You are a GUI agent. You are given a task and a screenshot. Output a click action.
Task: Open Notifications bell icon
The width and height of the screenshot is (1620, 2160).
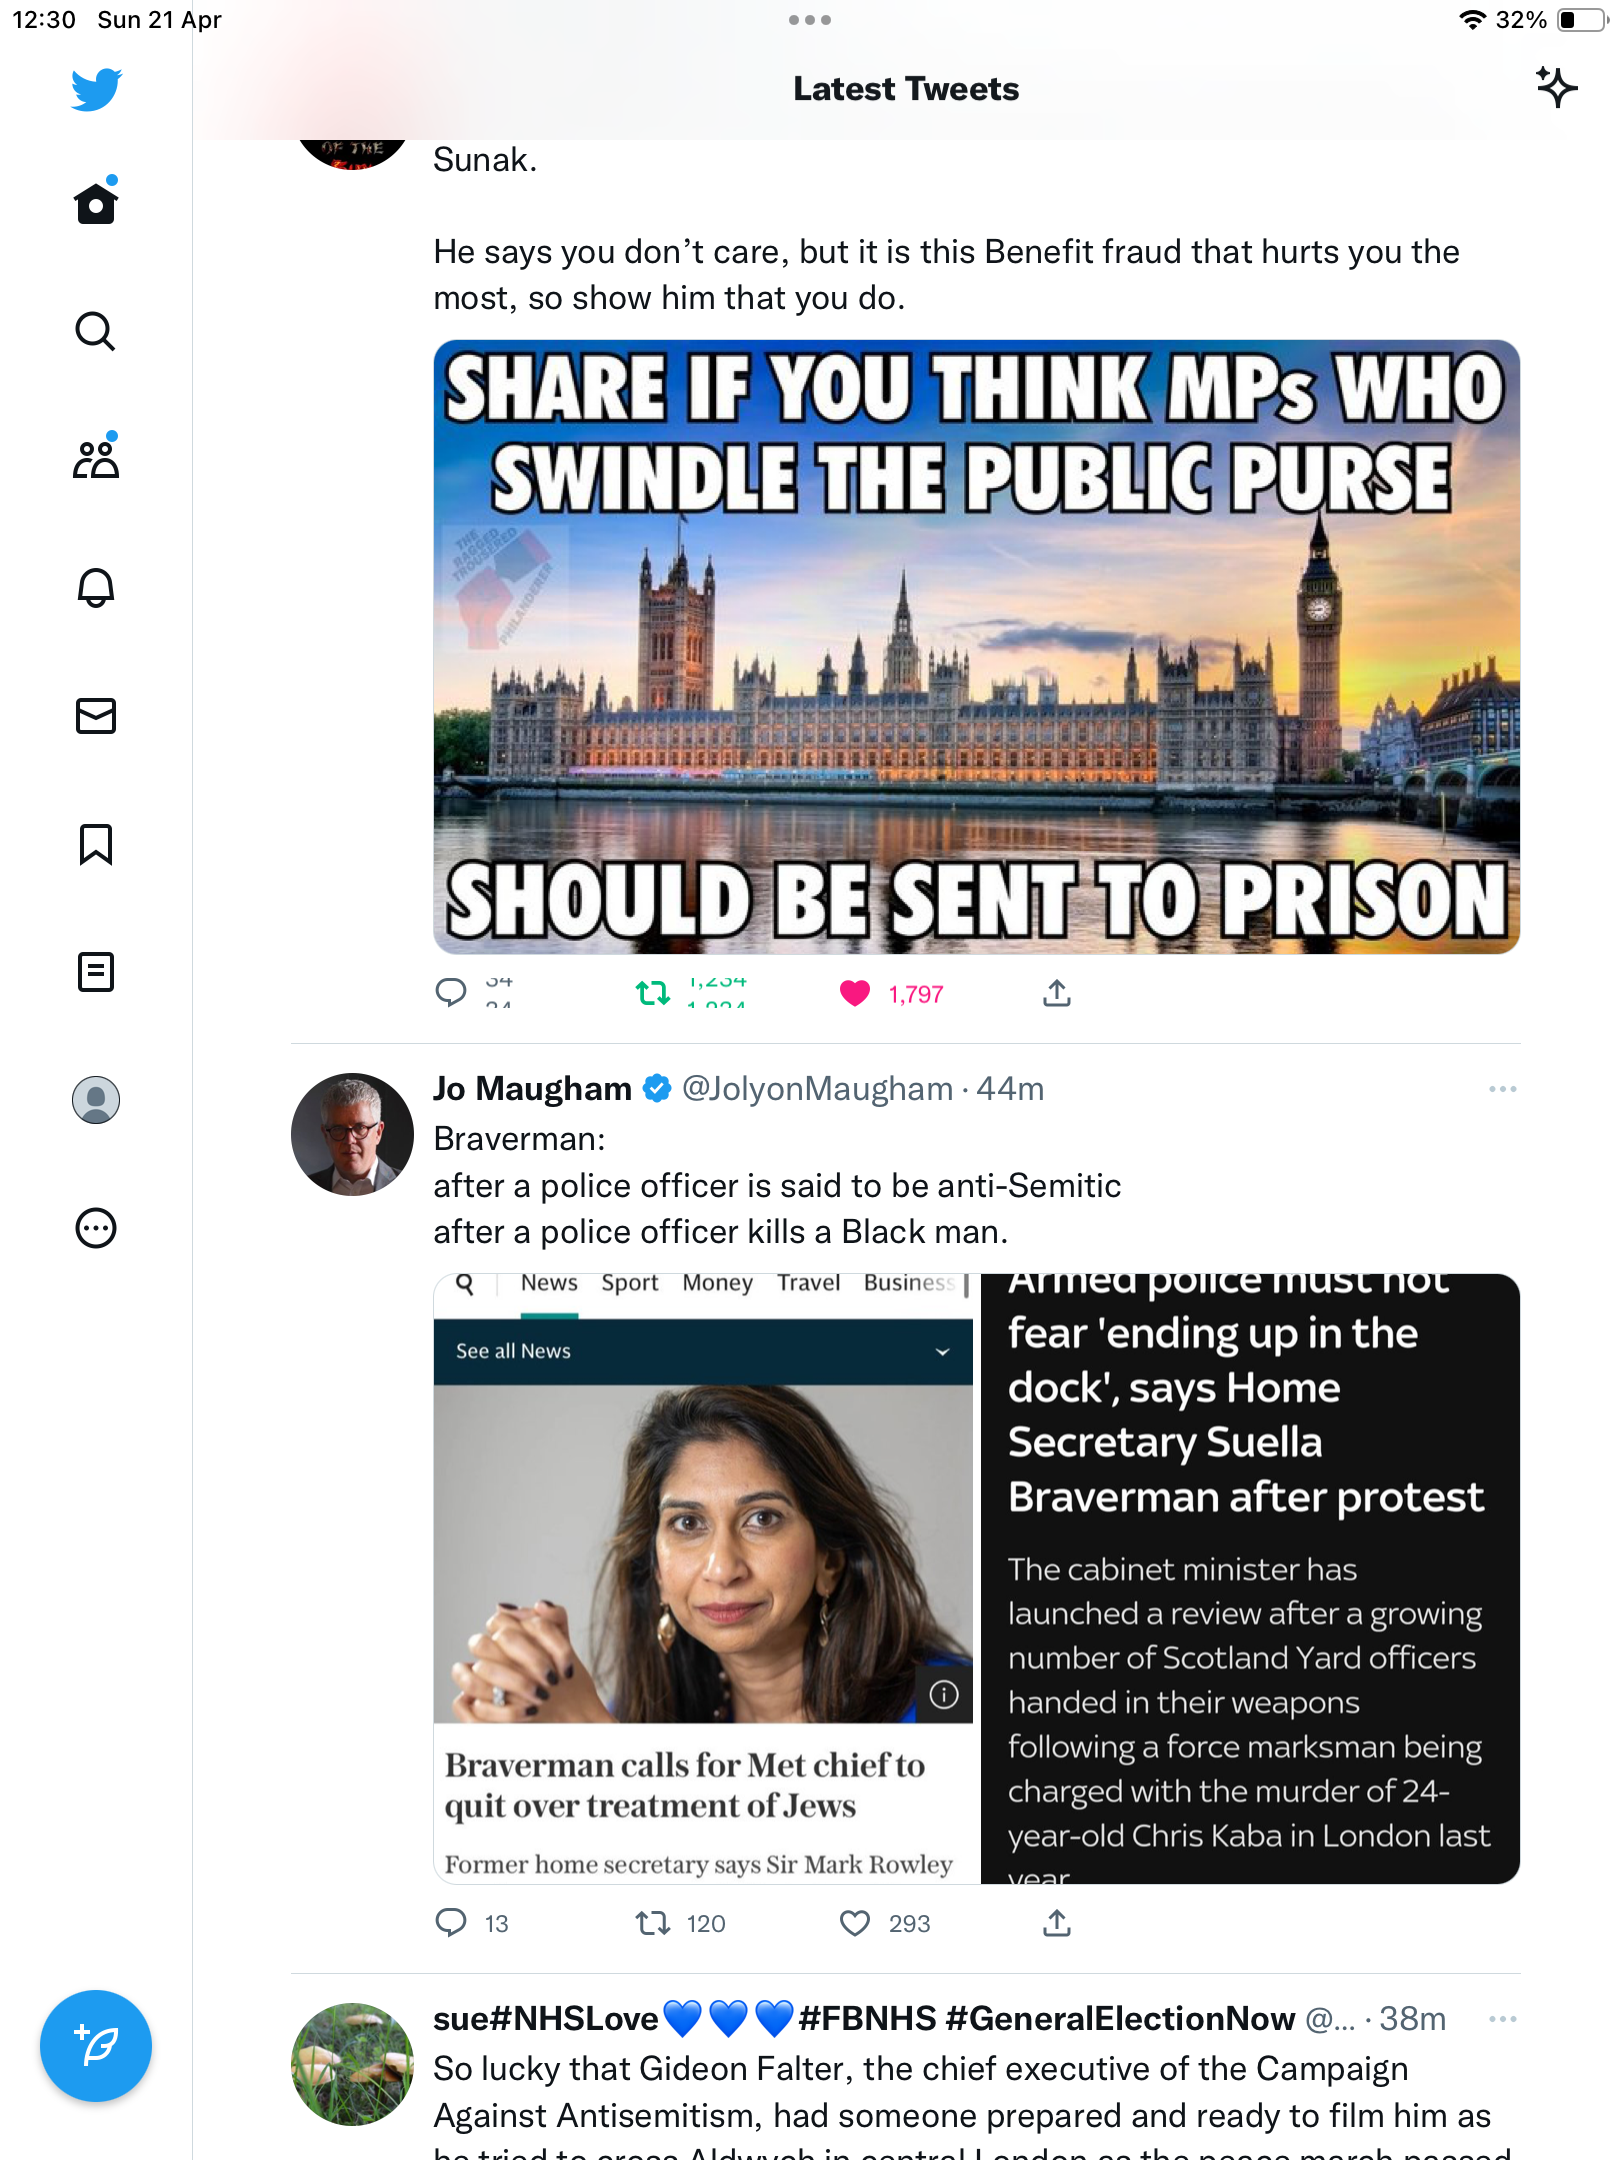(x=96, y=587)
